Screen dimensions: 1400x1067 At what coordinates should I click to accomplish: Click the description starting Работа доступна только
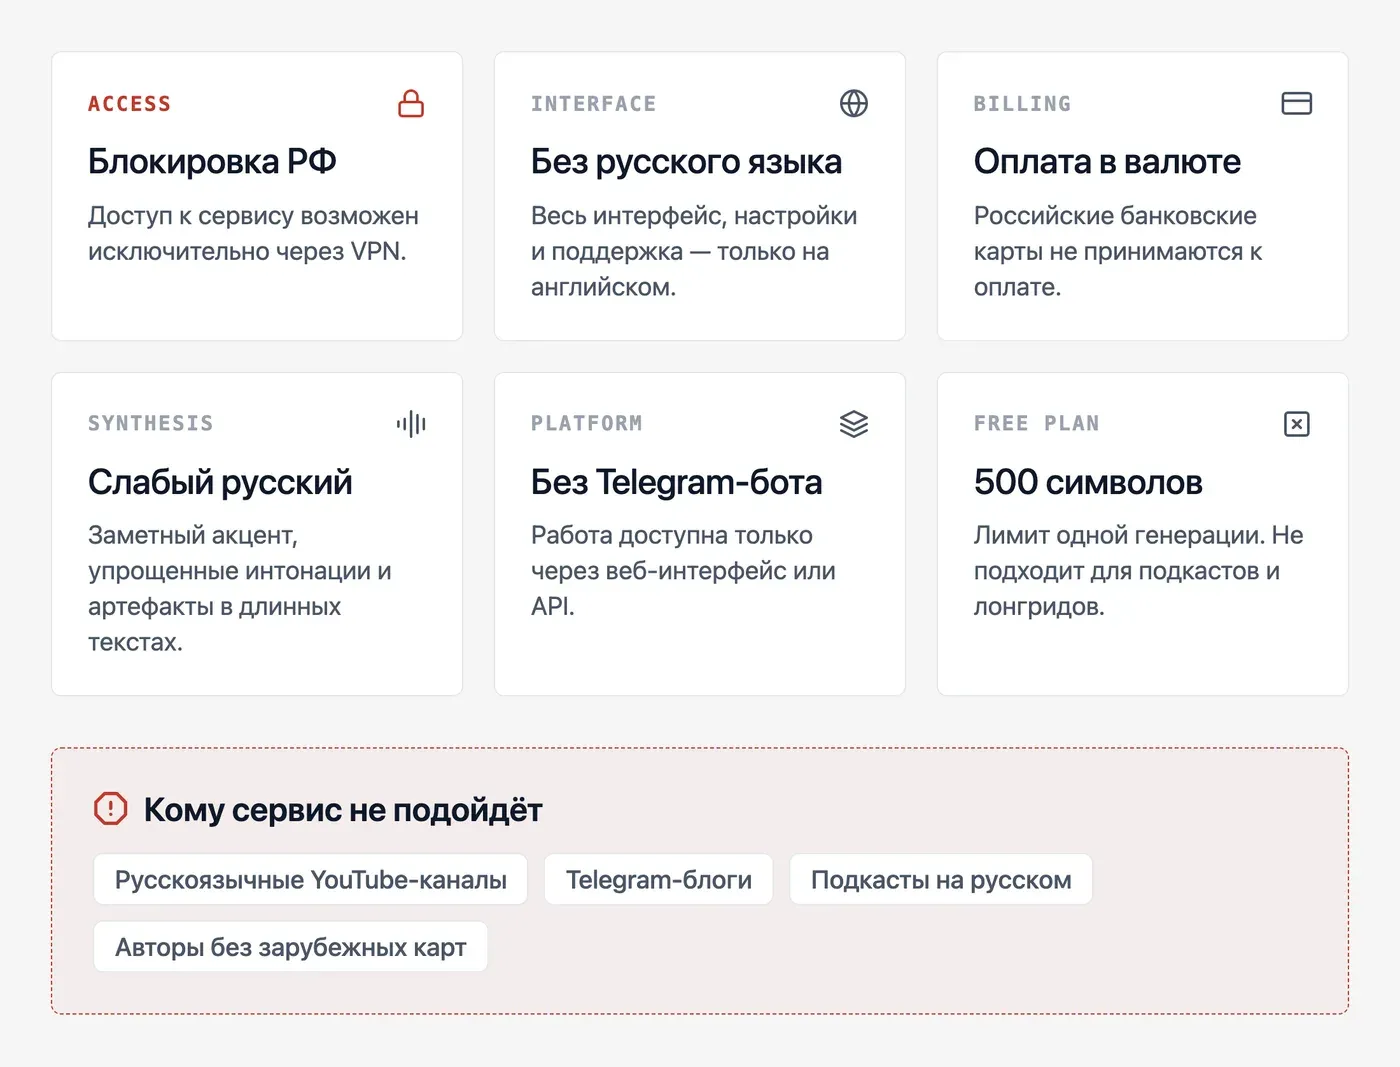point(683,571)
